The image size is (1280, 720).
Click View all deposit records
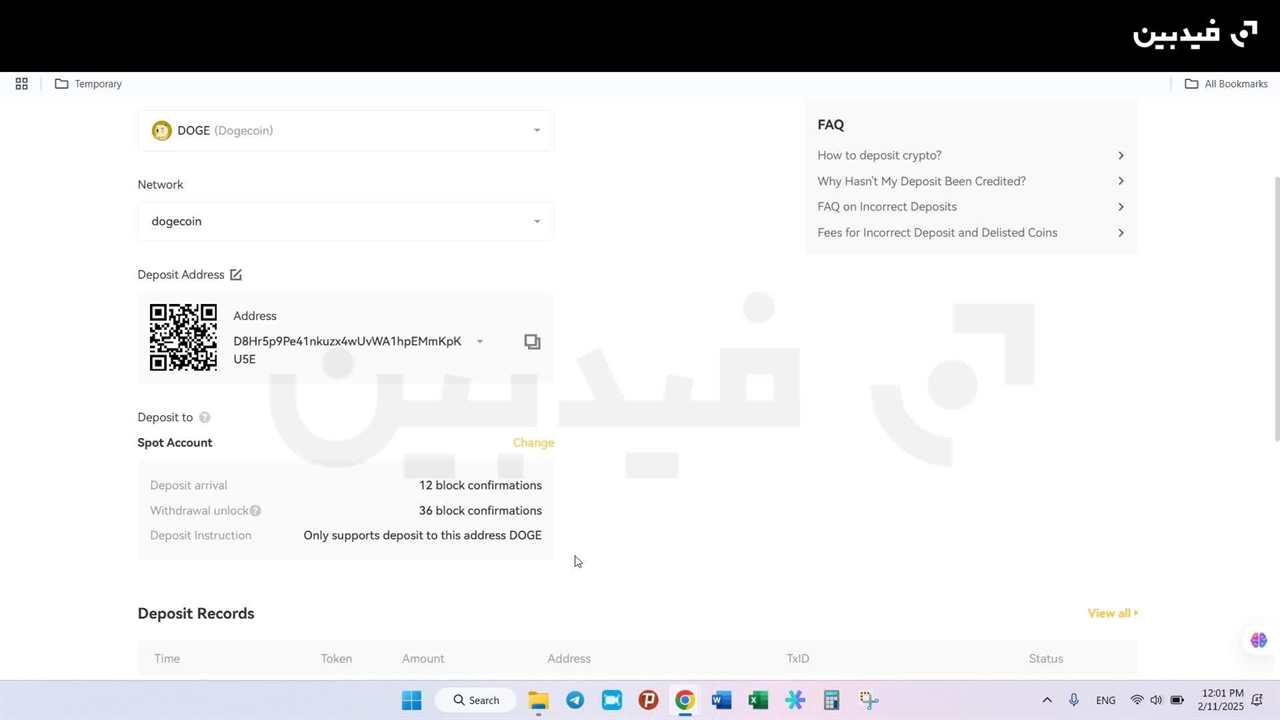(1112, 613)
